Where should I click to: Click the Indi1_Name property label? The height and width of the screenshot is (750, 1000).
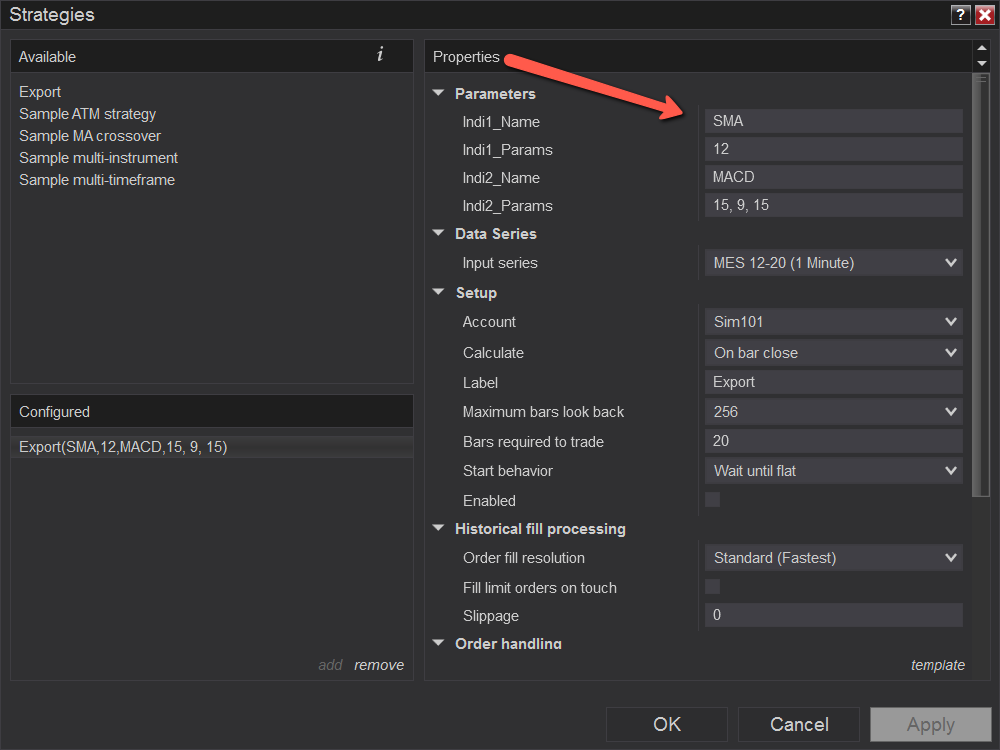click(x=501, y=122)
